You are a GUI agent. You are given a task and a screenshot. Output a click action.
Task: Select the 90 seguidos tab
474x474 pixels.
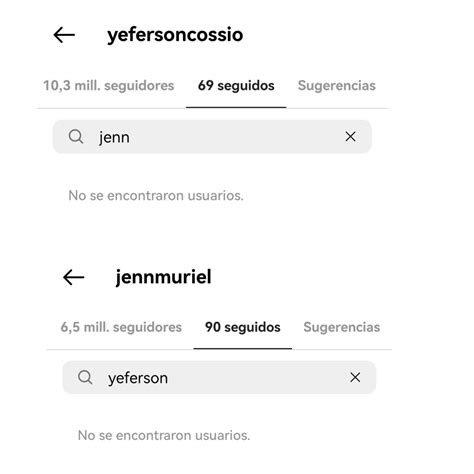point(243,327)
